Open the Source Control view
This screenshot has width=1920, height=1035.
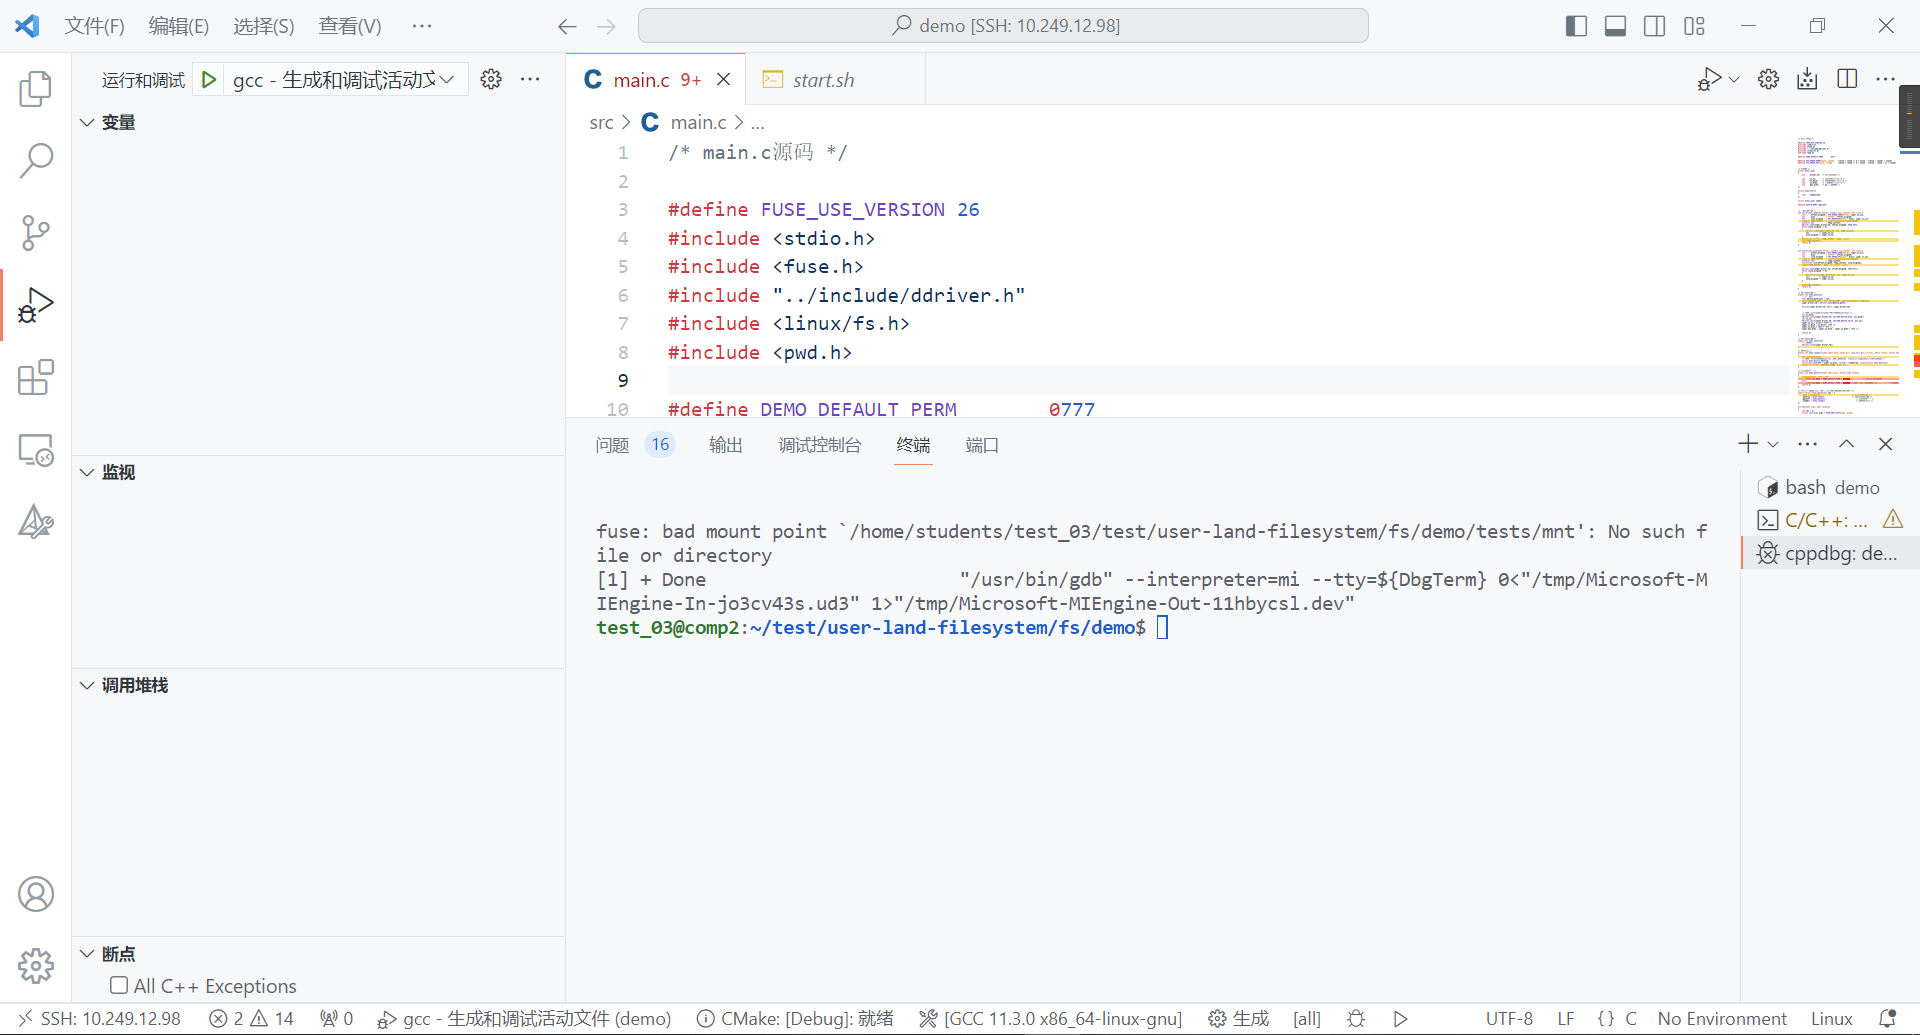[36, 232]
